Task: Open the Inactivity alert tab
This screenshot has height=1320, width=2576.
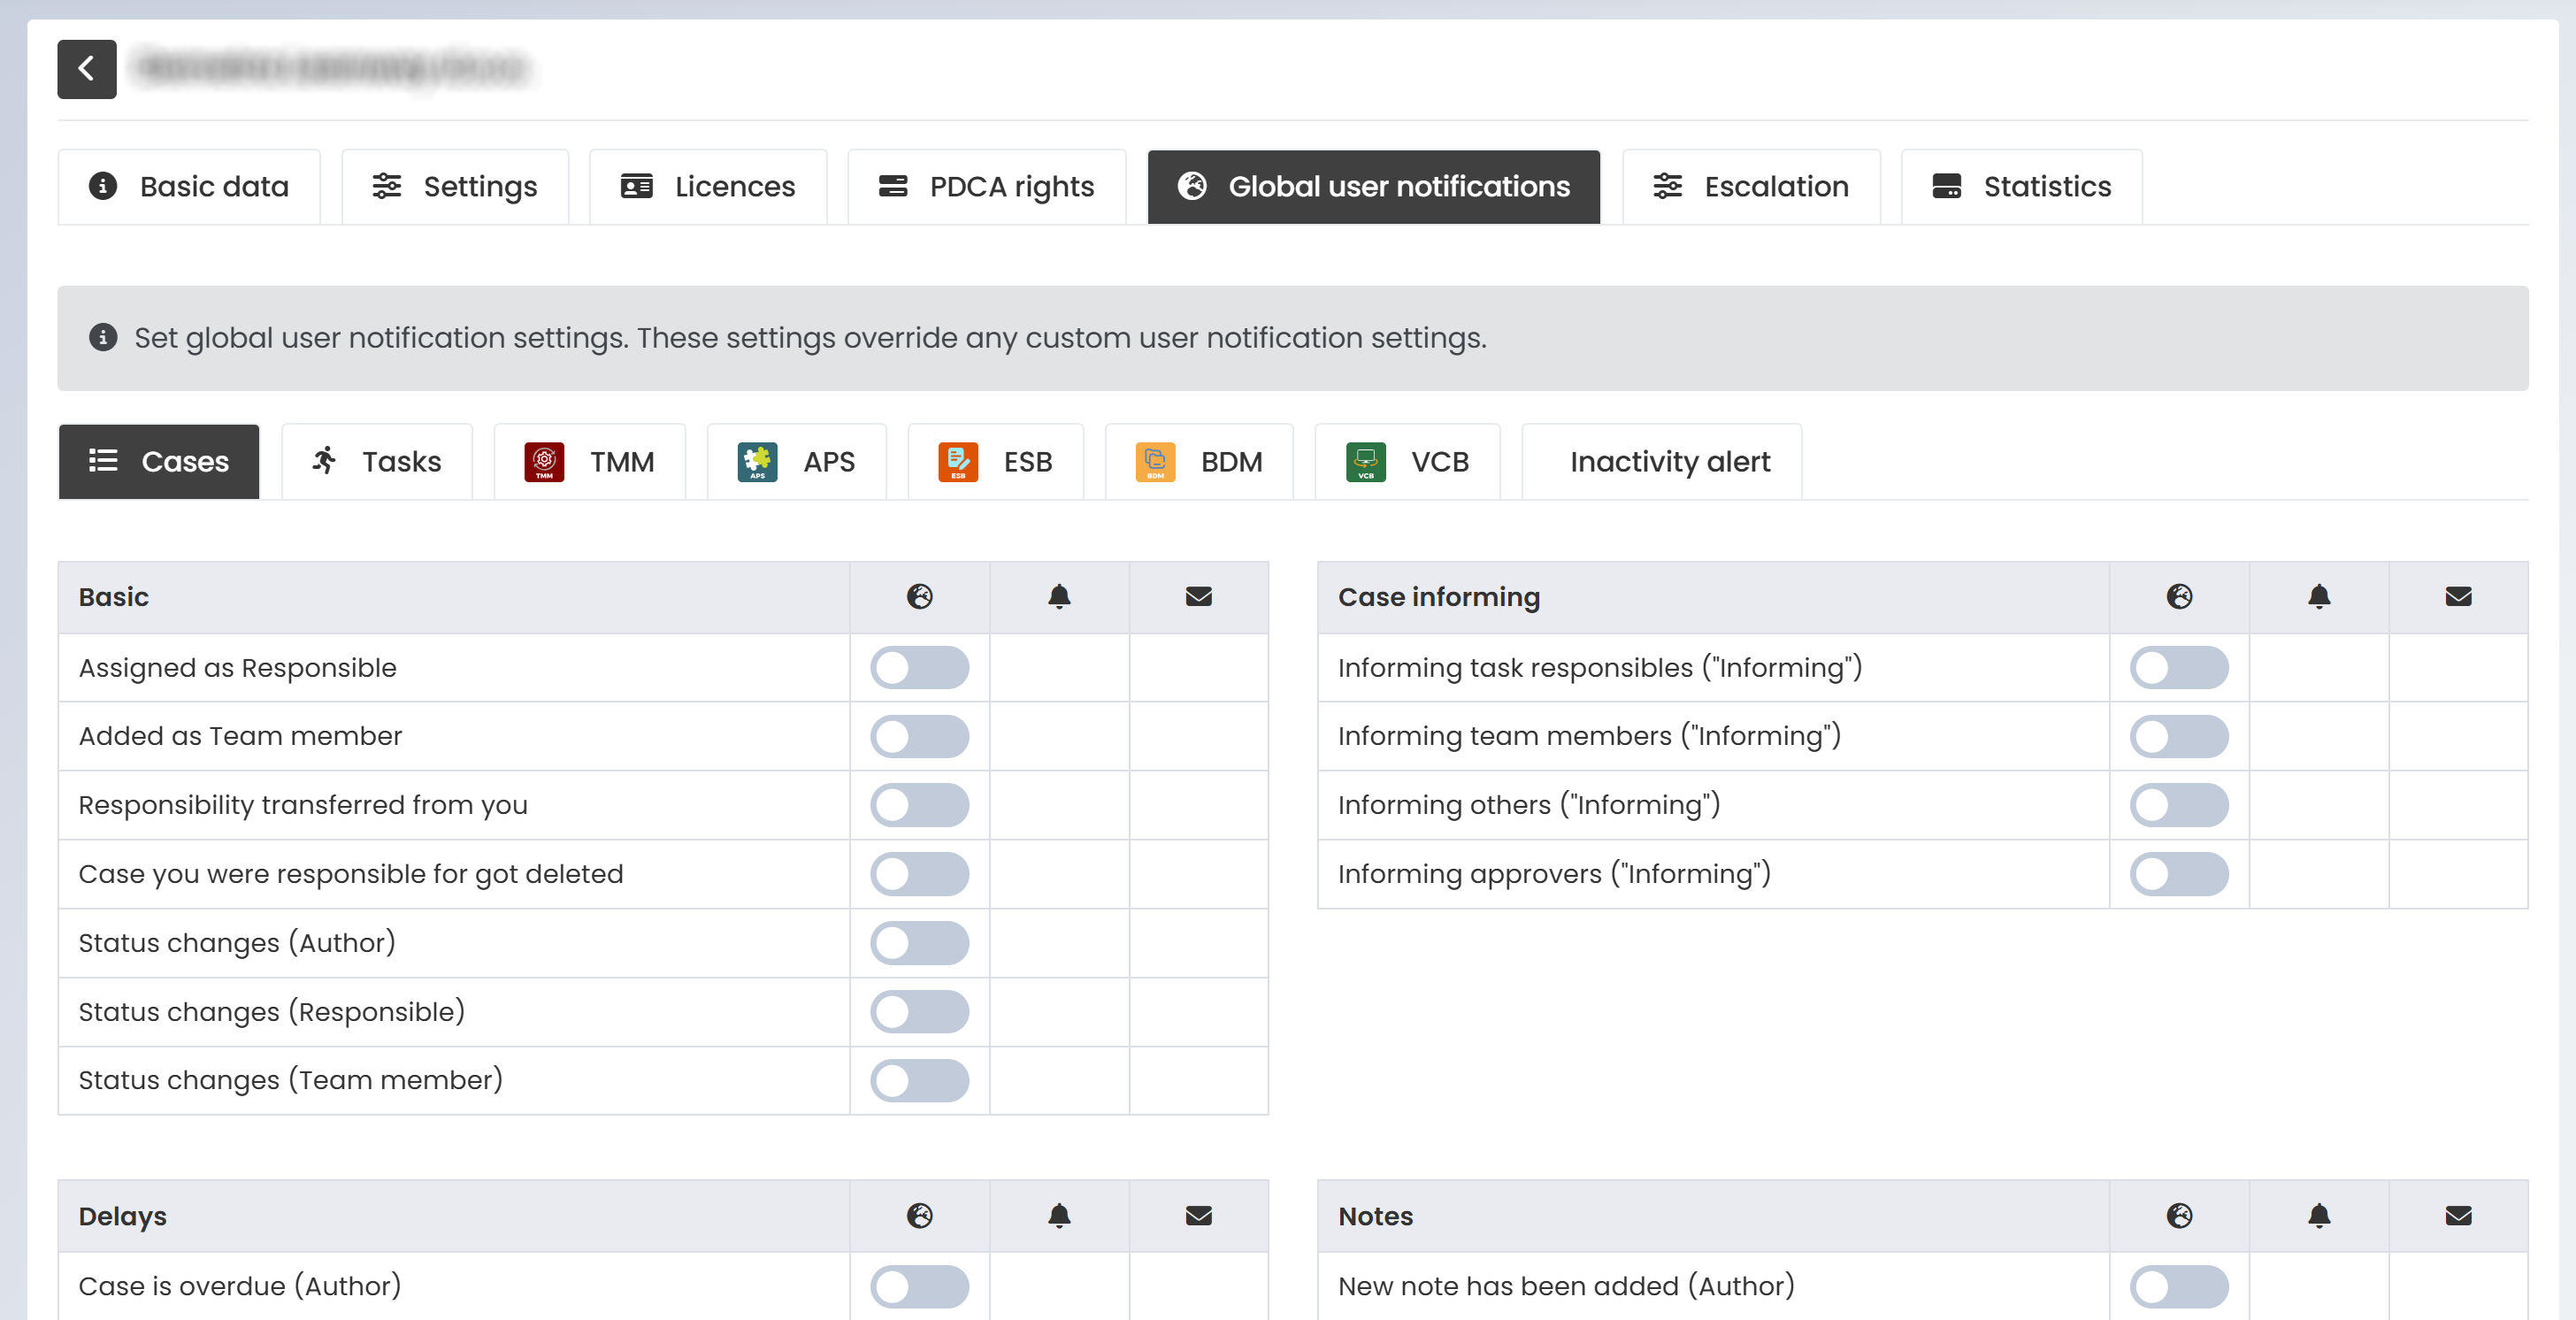Action: (x=1668, y=462)
